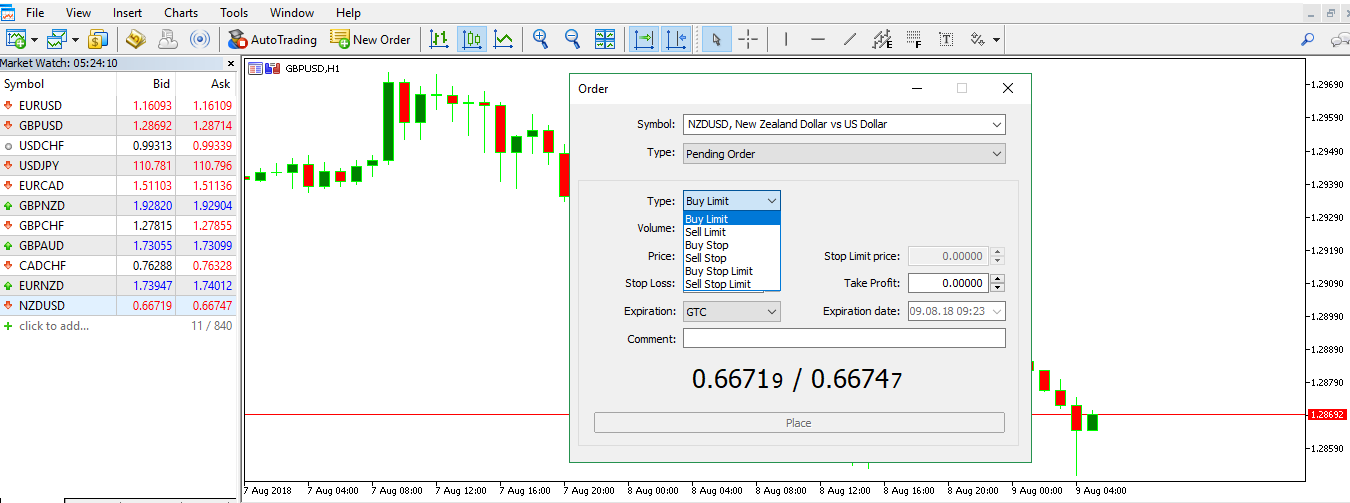Choose Sell Stop Limit from list
The height and width of the screenshot is (503, 1350).
click(x=732, y=284)
